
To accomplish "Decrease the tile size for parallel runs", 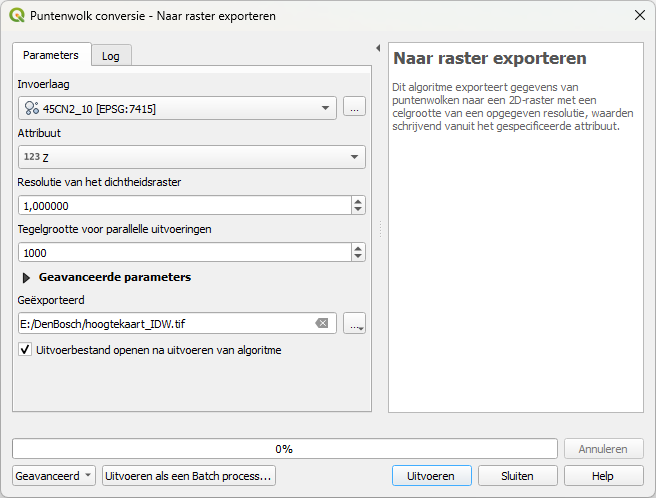I will click(358, 257).
